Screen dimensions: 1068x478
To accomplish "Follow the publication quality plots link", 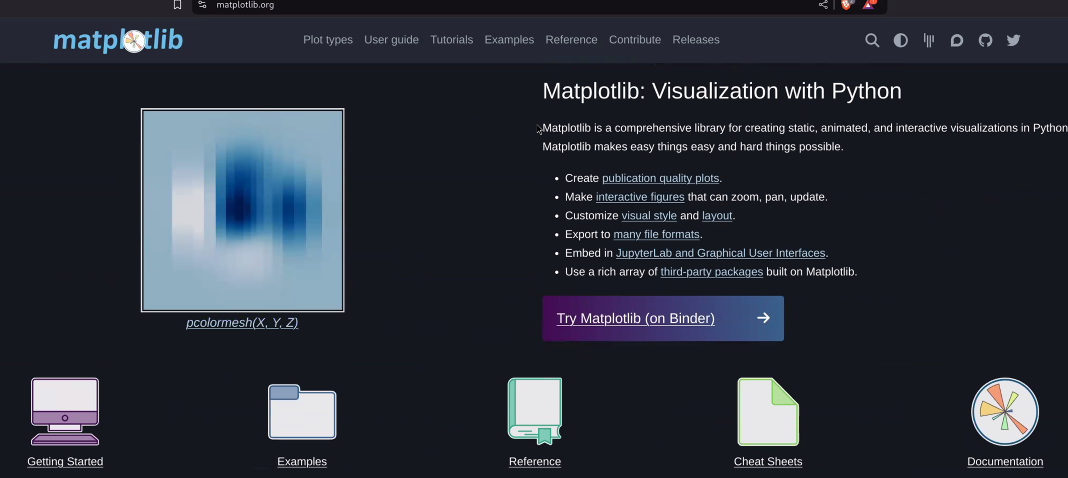I will click(x=661, y=178).
